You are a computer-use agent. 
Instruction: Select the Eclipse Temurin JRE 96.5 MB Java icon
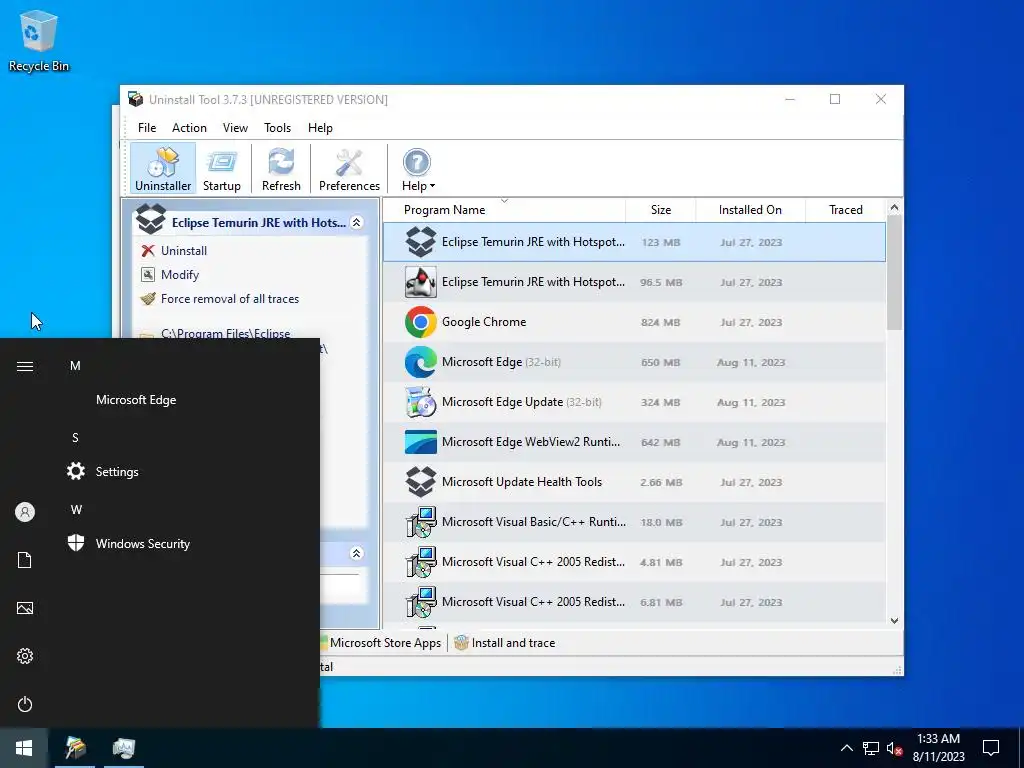pos(421,282)
